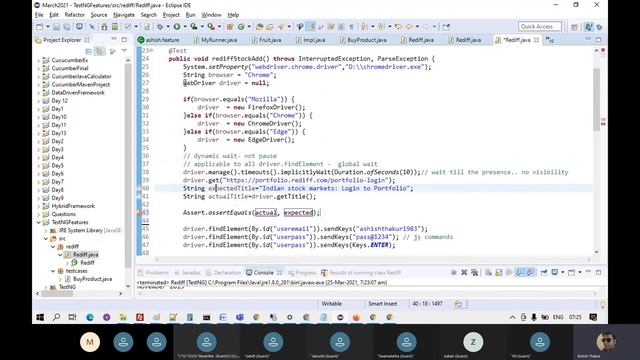Select BuyProduct.java in Project Explorer

[89, 279]
